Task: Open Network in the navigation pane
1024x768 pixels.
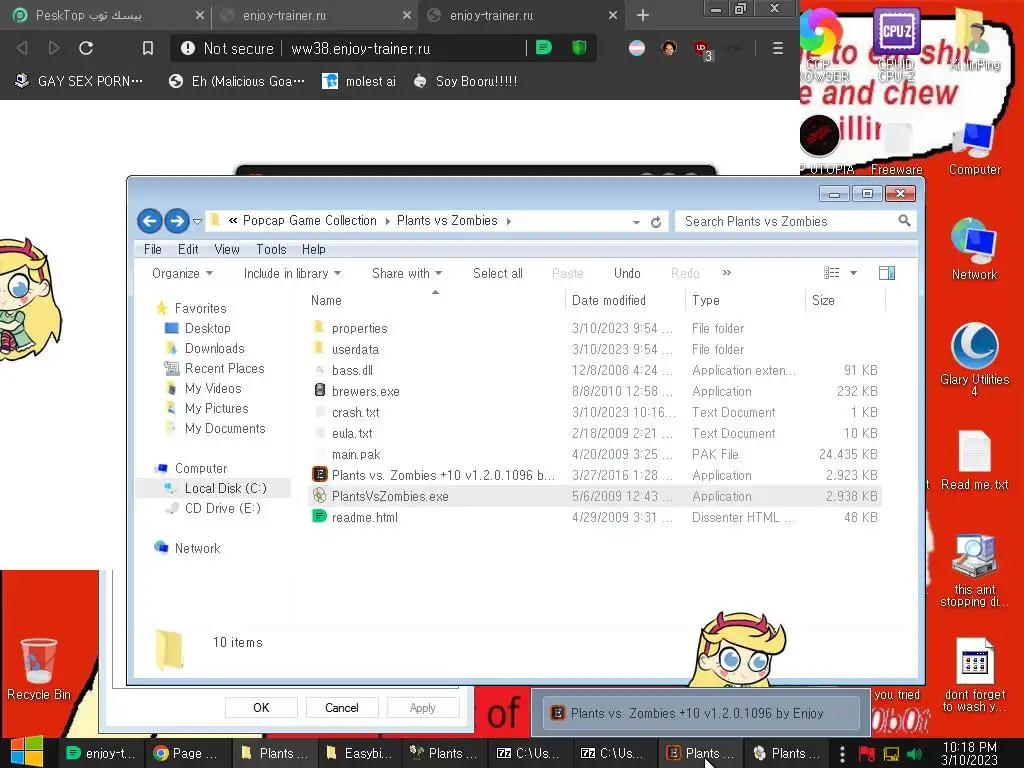Action: tap(197, 549)
